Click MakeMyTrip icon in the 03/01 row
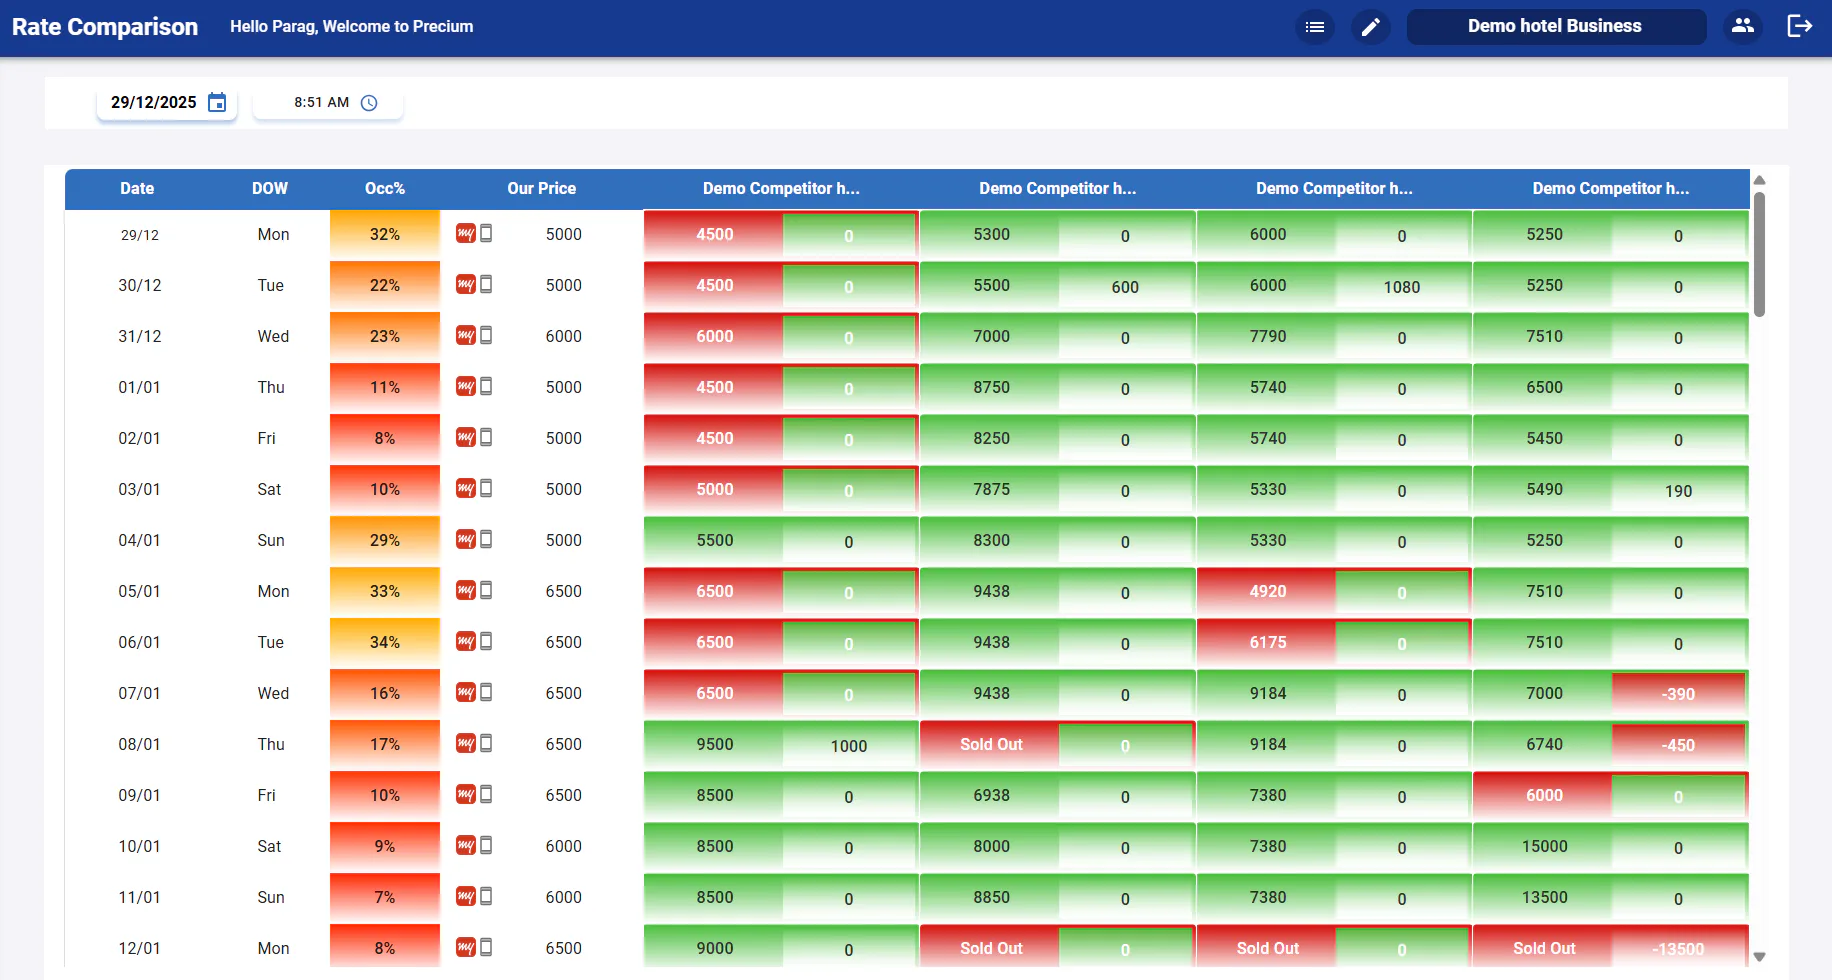The image size is (1832, 980). pos(465,488)
